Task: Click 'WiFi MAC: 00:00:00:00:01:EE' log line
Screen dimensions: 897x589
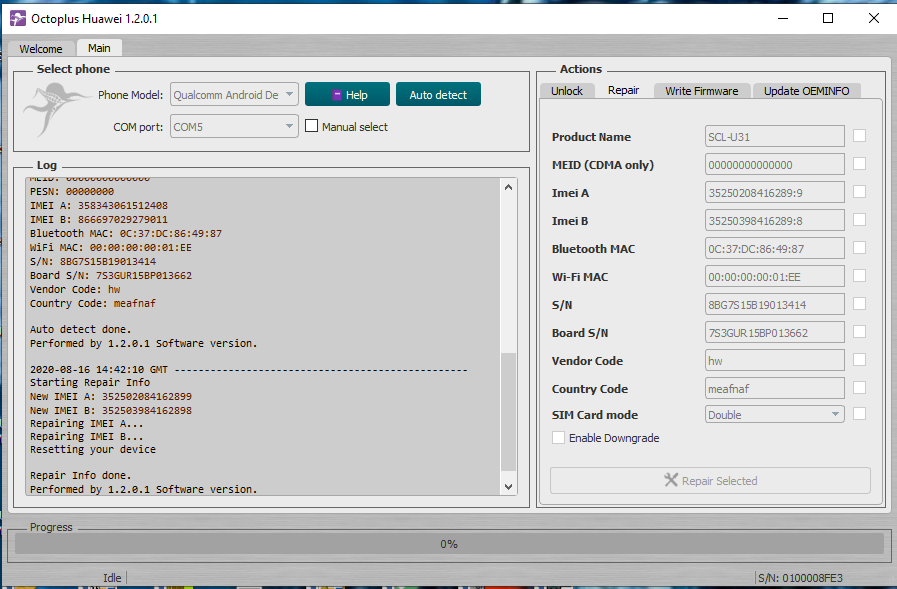Action: click(x=111, y=247)
